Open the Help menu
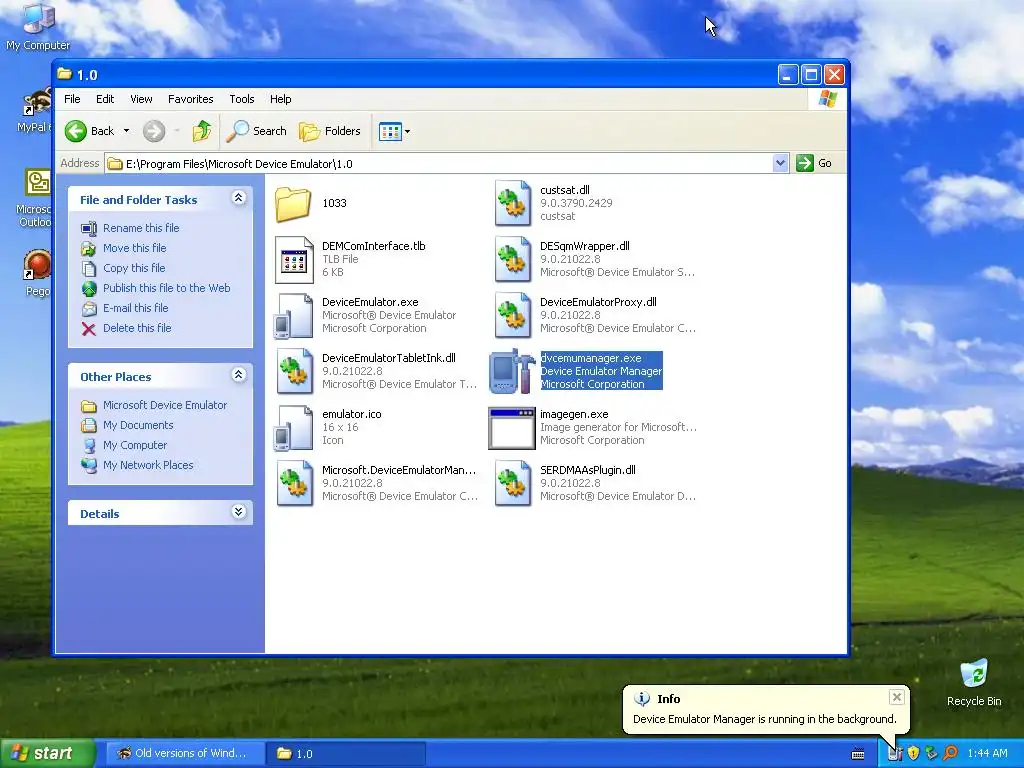Screen dimensions: 1024x768 point(281,99)
